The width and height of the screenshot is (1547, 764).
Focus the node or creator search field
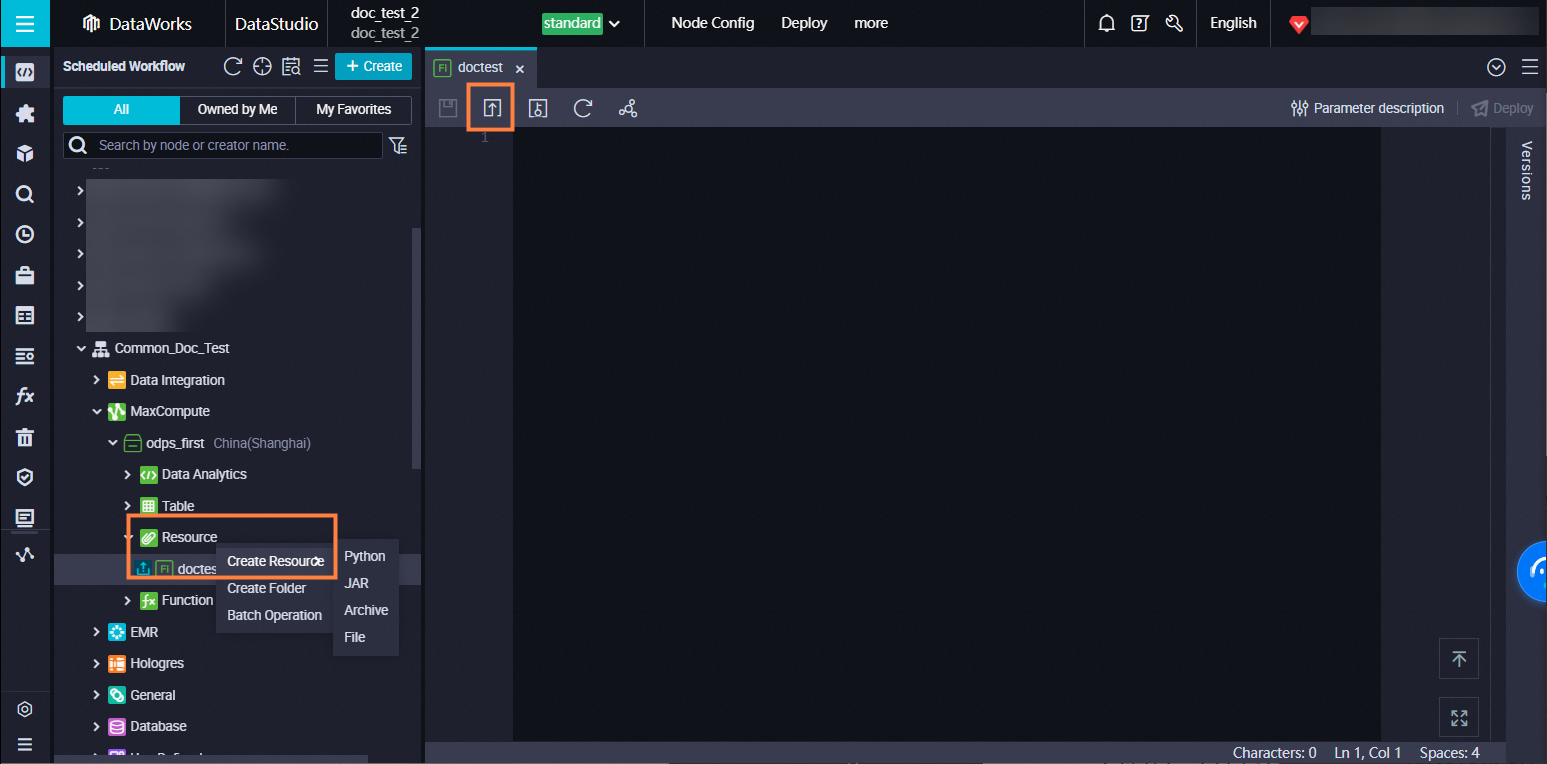[x=223, y=145]
